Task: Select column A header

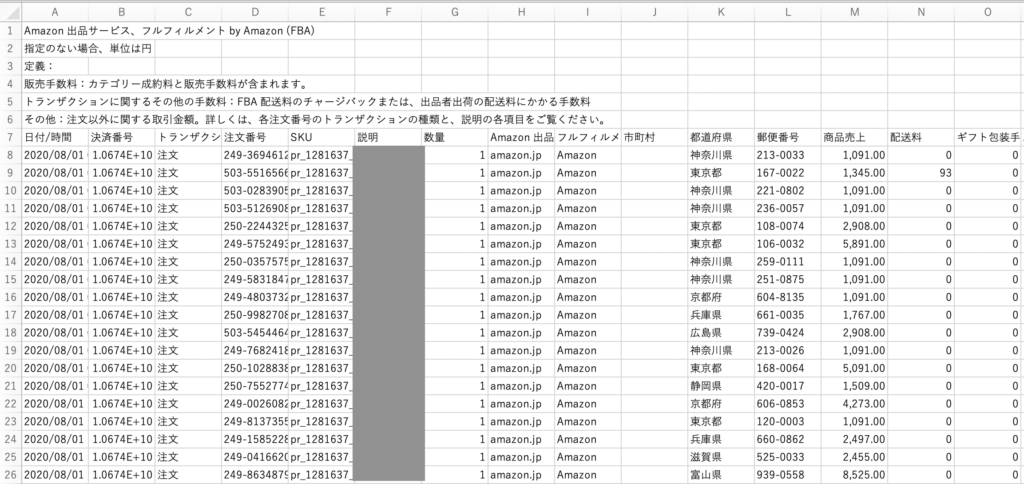Action: 55,12
